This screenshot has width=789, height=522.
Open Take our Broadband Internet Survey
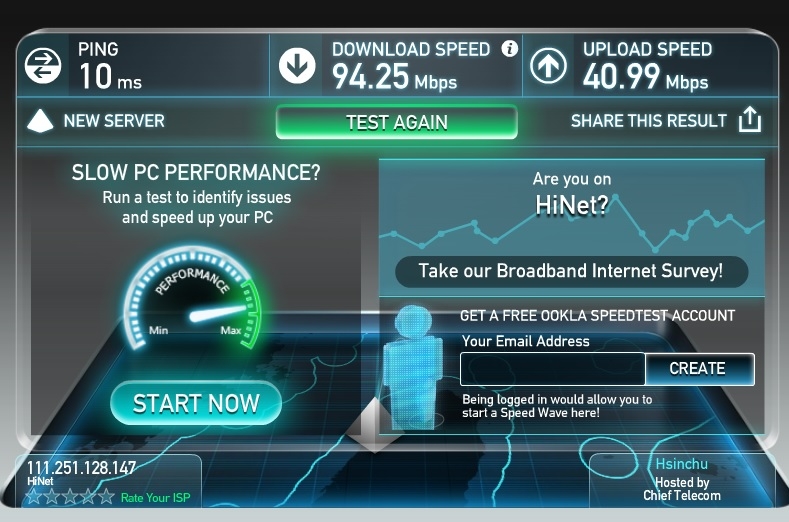pyautogui.click(x=571, y=271)
